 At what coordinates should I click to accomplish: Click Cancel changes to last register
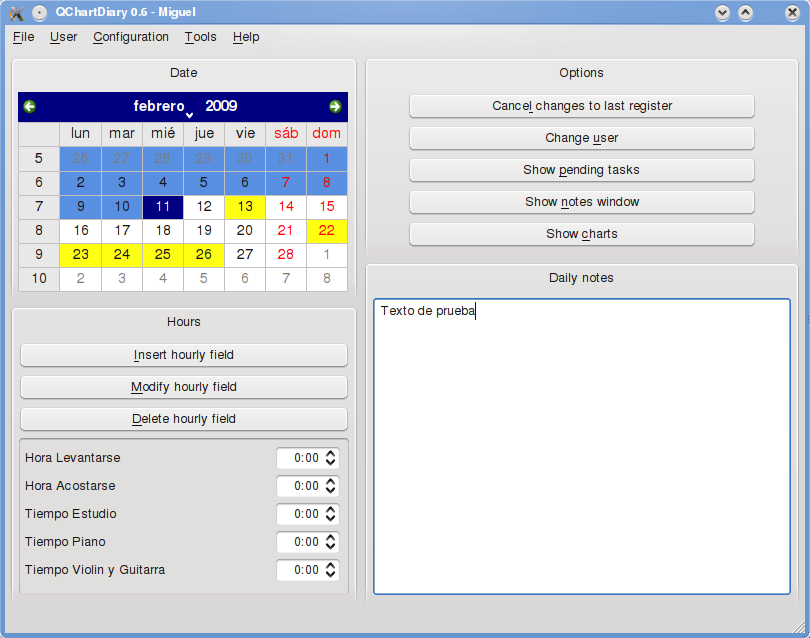[582, 106]
